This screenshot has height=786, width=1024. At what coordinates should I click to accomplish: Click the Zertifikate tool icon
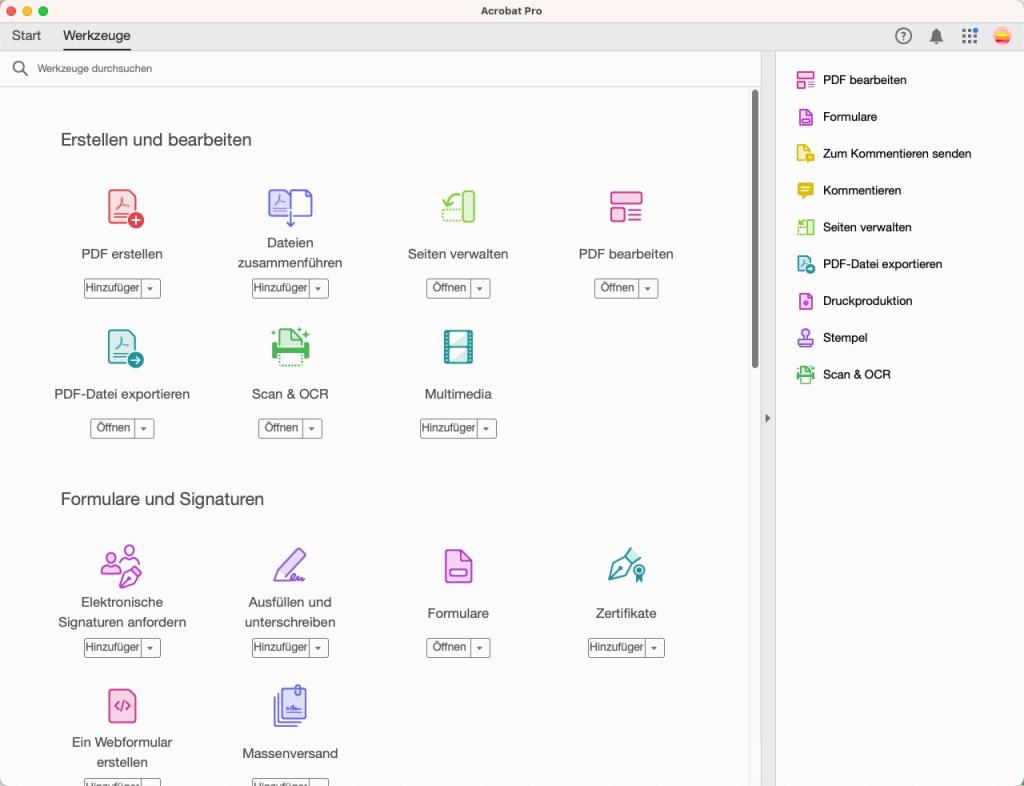pos(625,565)
